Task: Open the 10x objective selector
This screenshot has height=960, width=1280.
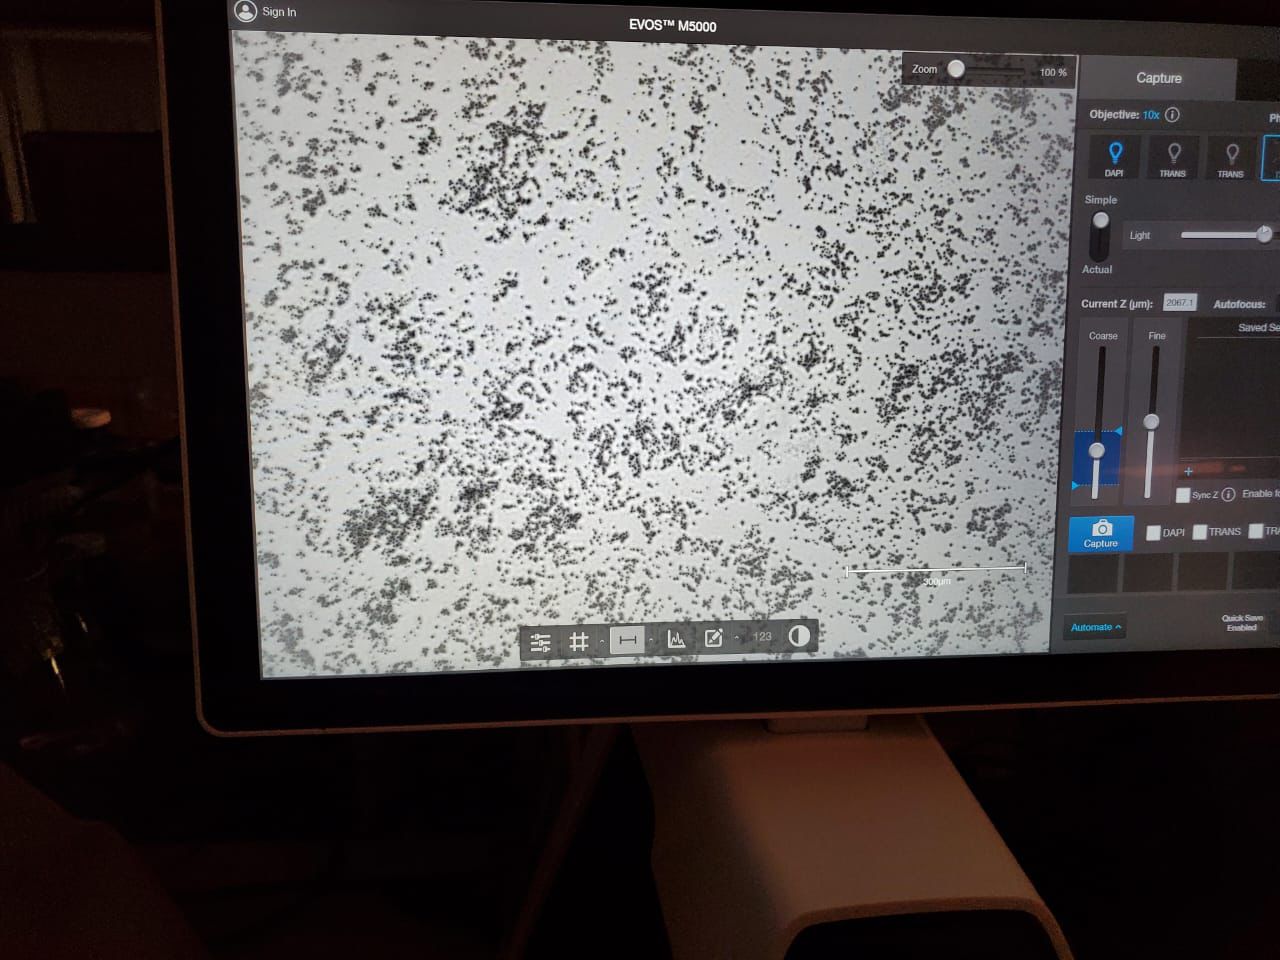Action: click(x=1151, y=115)
